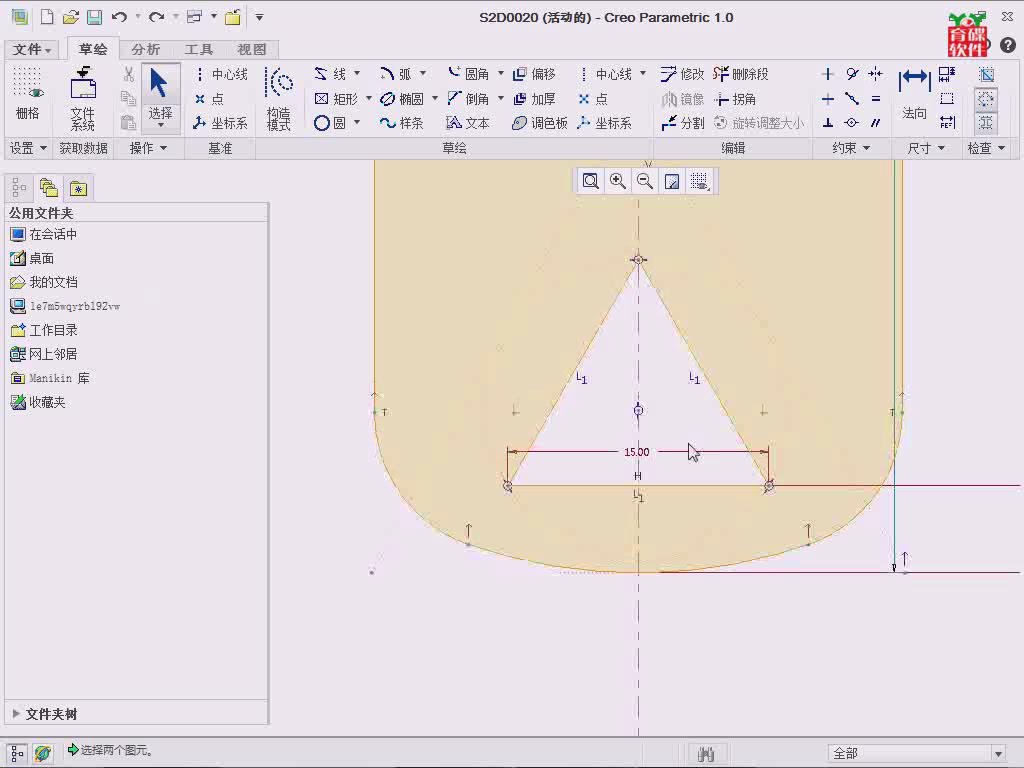Toggle 构造模式 construction mode
The image size is (1024, 768).
pos(279,99)
